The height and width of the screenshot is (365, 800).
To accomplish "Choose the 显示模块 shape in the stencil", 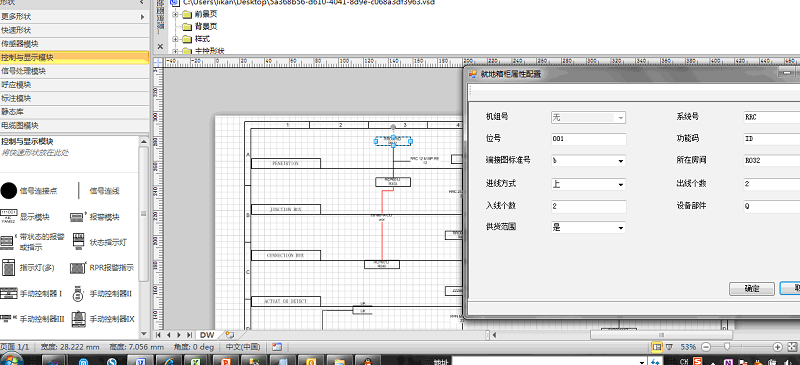I will pos(9,216).
